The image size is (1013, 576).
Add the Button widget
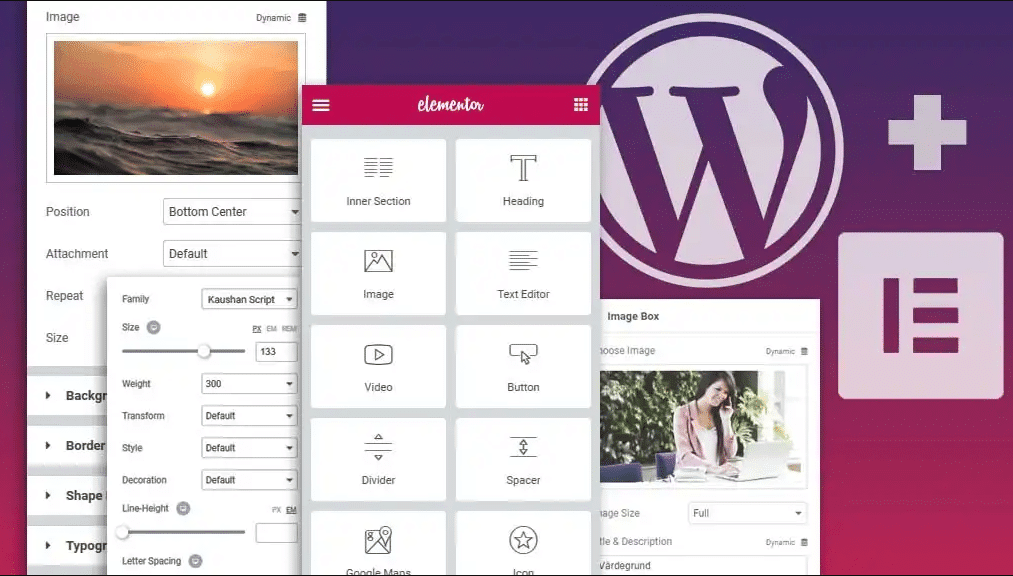pos(523,366)
